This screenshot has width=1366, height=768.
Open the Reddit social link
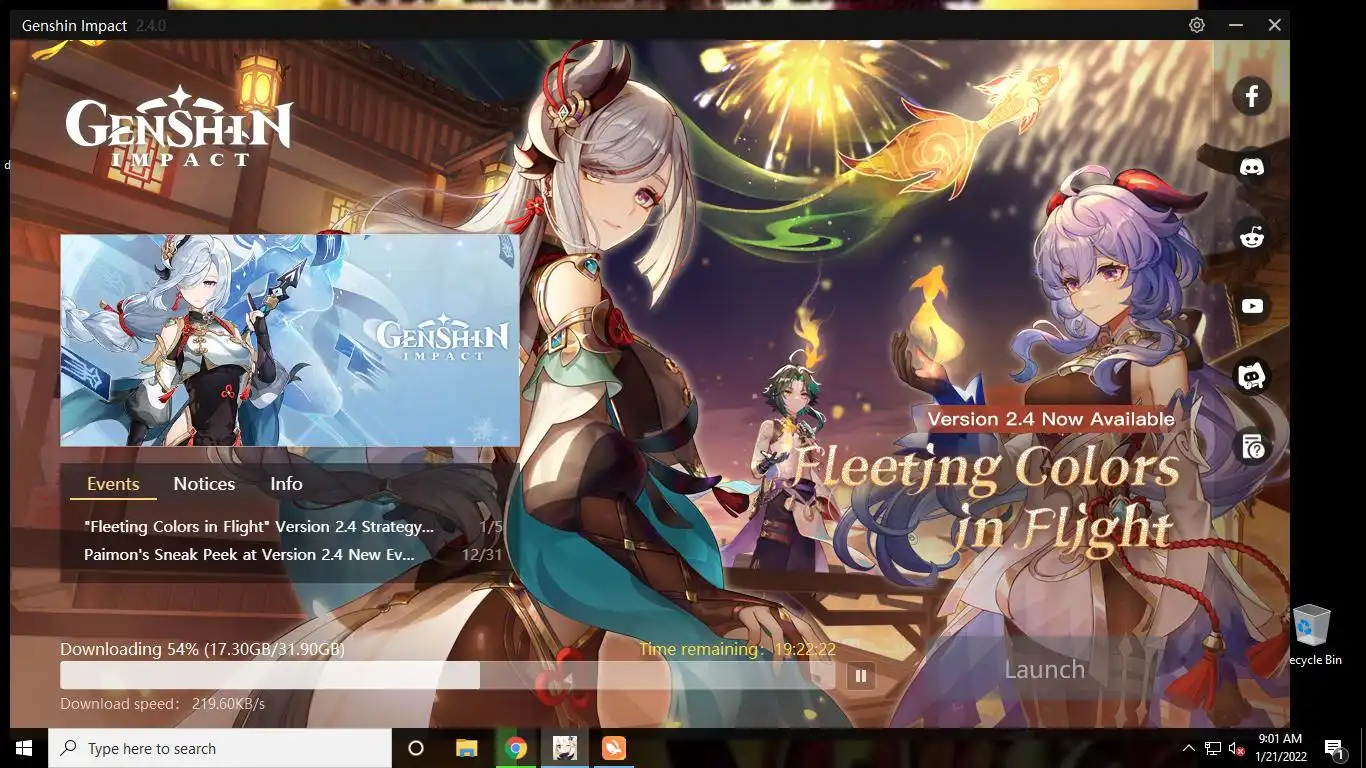click(x=1251, y=237)
